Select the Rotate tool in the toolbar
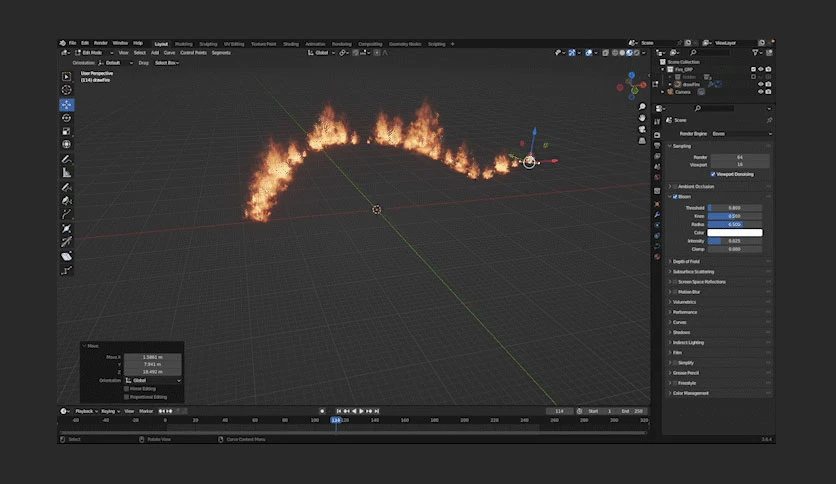The height and width of the screenshot is (484, 836). click(x=67, y=118)
